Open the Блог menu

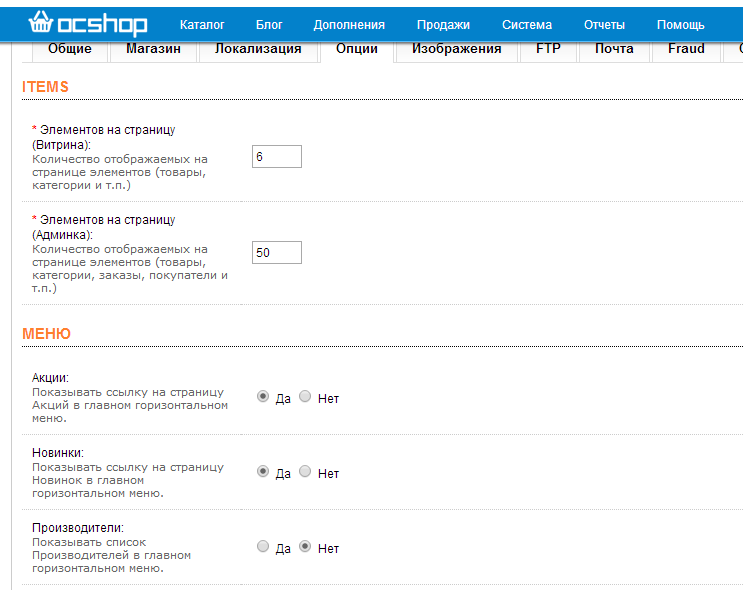269,25
